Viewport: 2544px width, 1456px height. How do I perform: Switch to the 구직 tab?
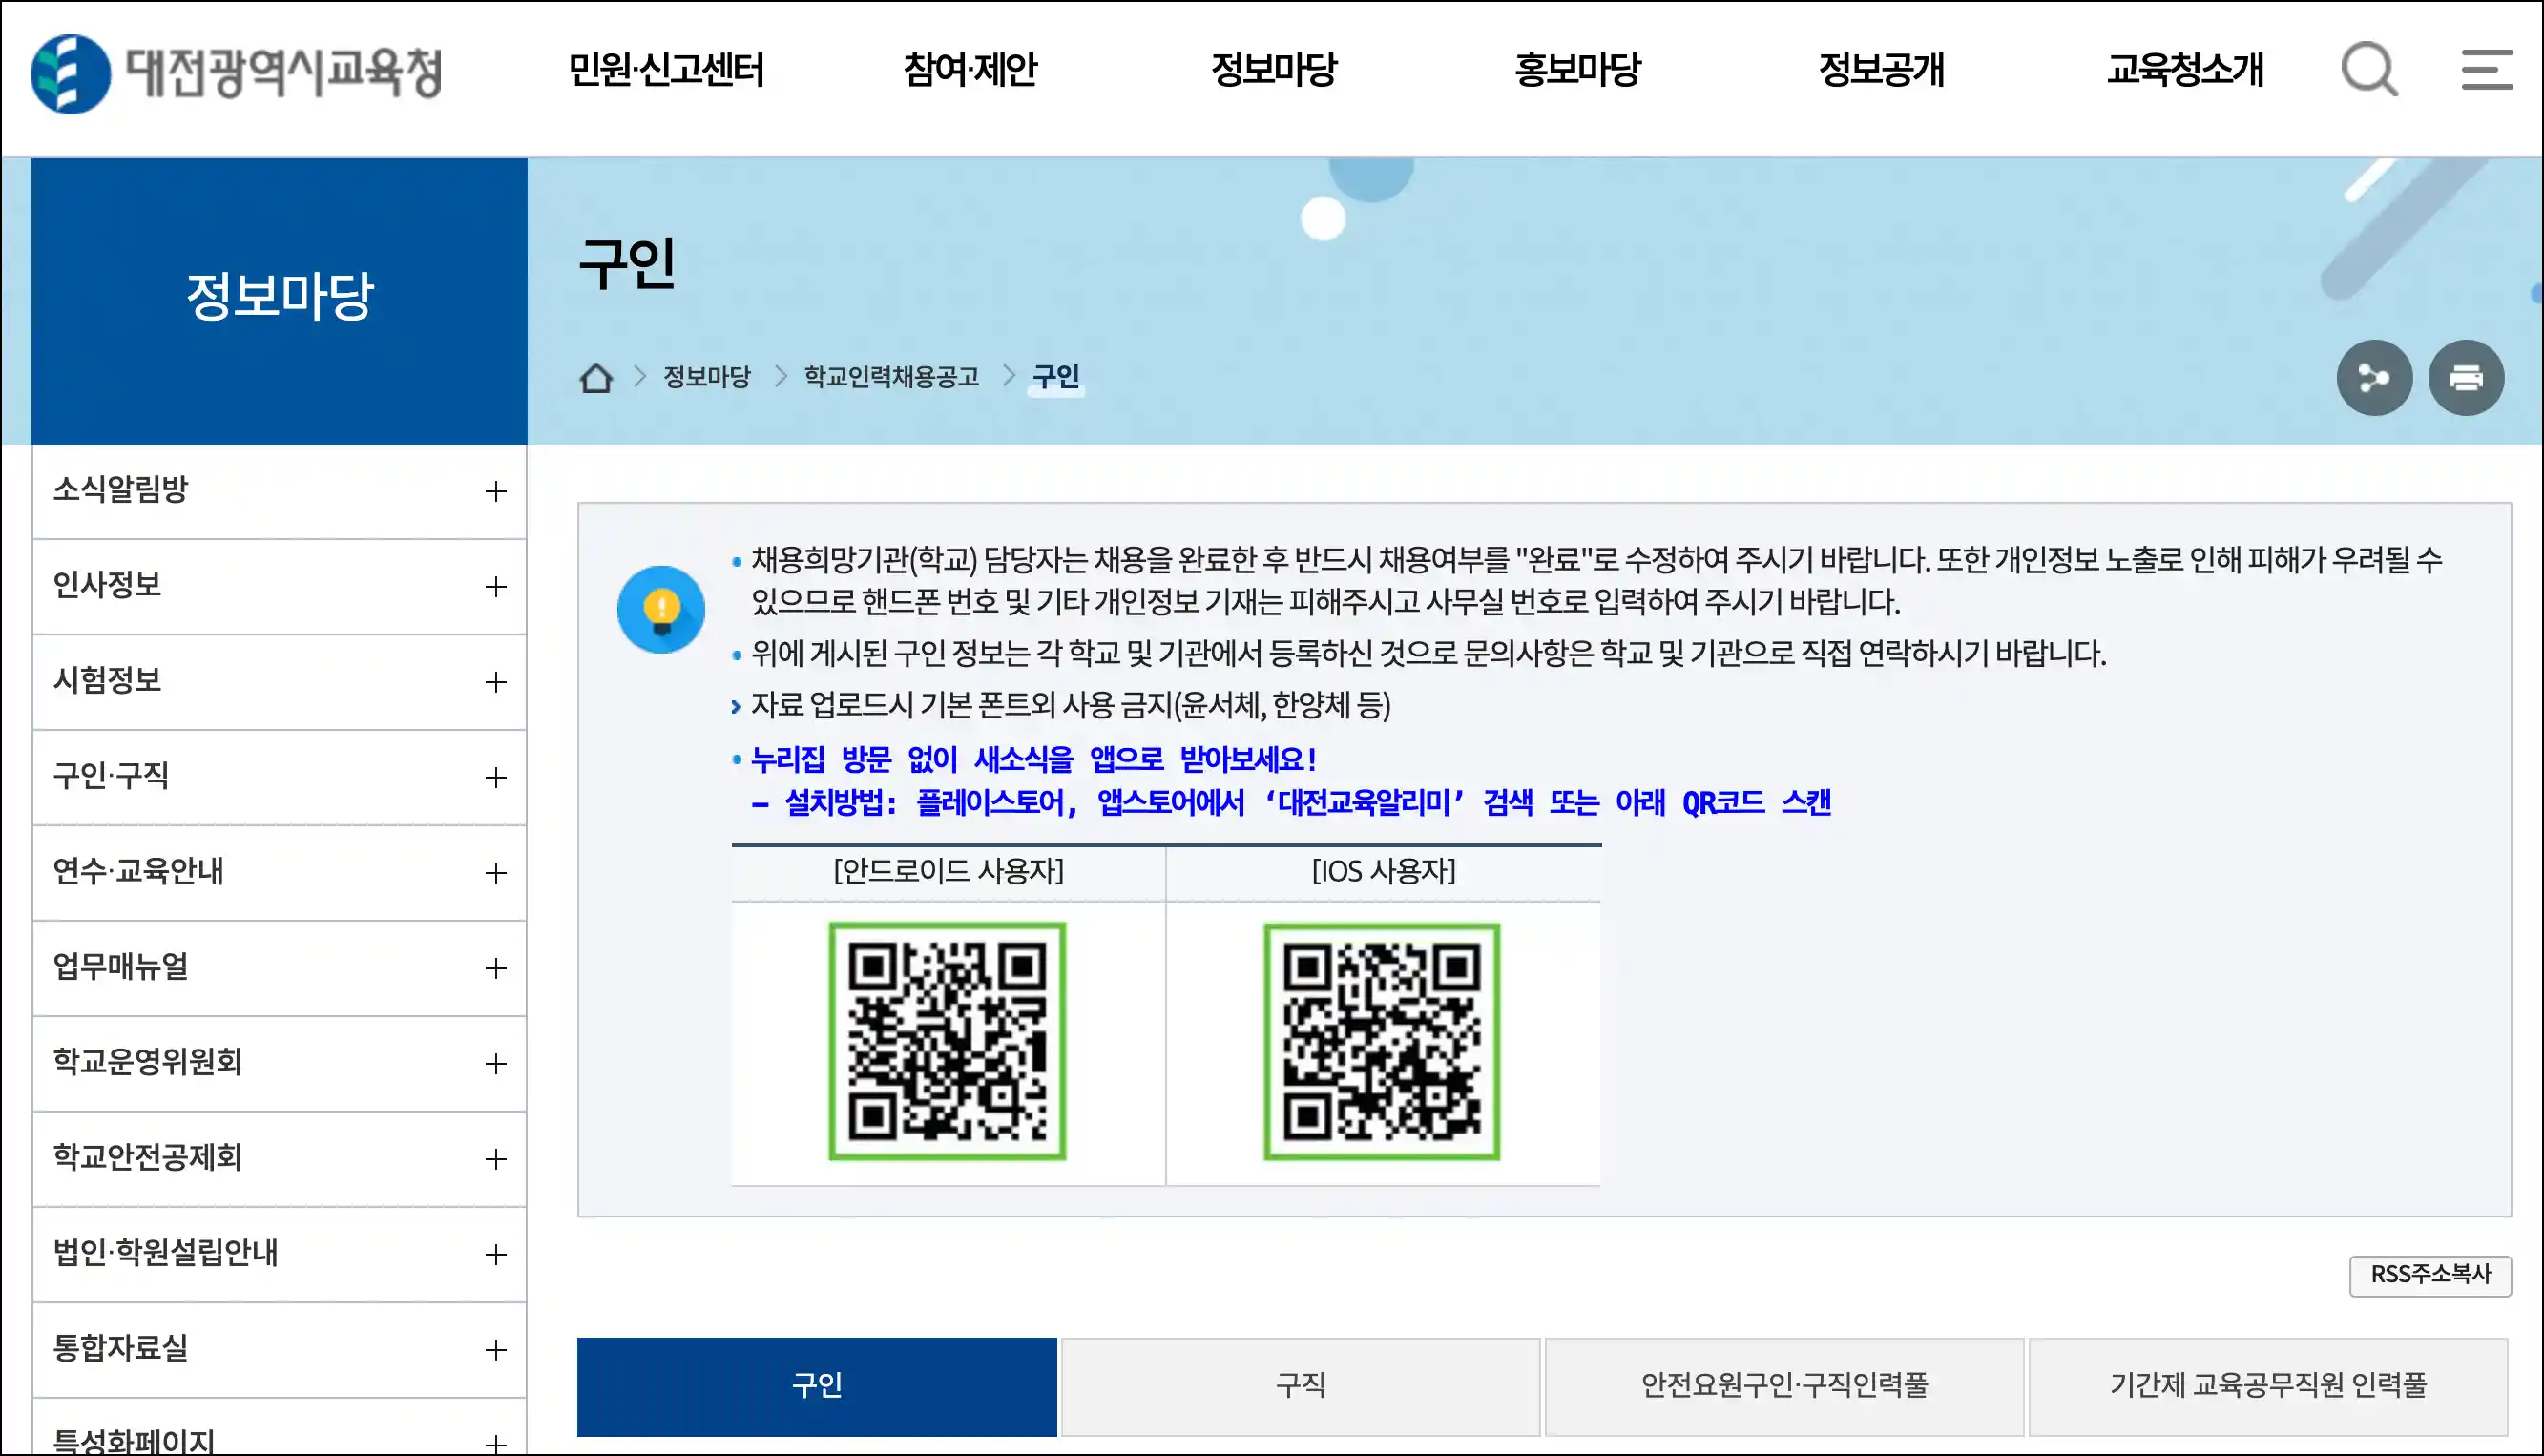(1300, 1386)
